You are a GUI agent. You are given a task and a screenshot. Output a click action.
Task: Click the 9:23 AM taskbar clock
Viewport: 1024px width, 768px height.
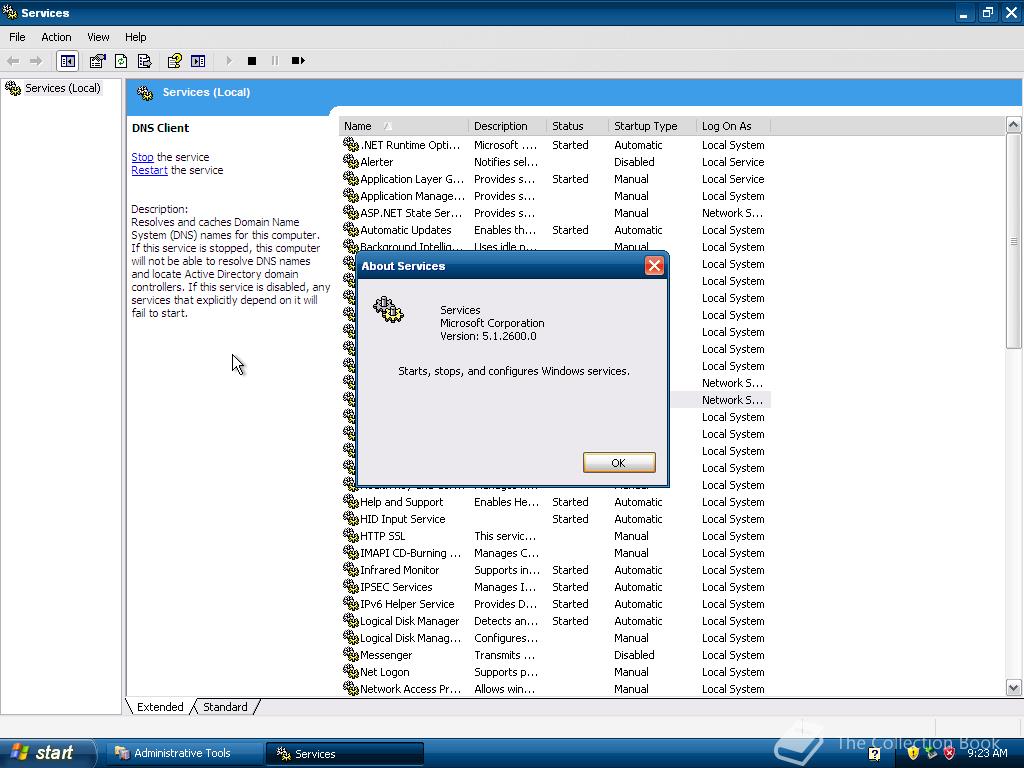(x=987, y=753)
